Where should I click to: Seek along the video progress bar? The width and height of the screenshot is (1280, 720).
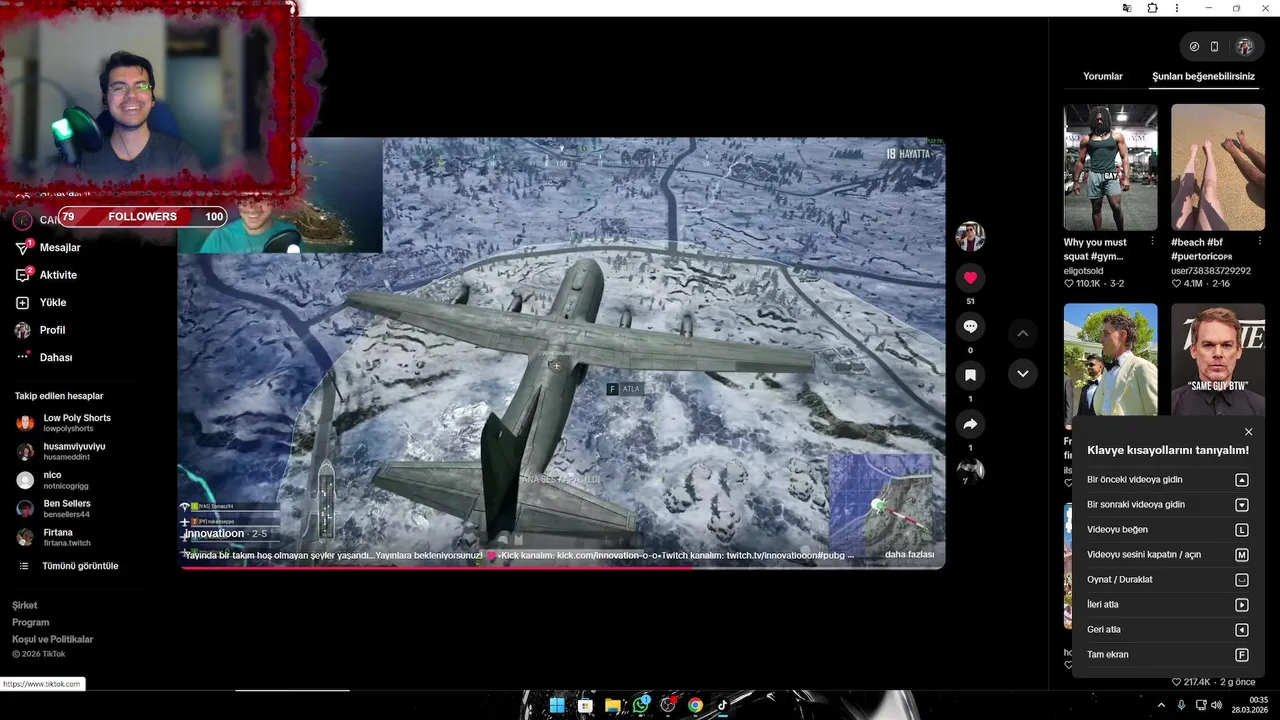point(562,567)
